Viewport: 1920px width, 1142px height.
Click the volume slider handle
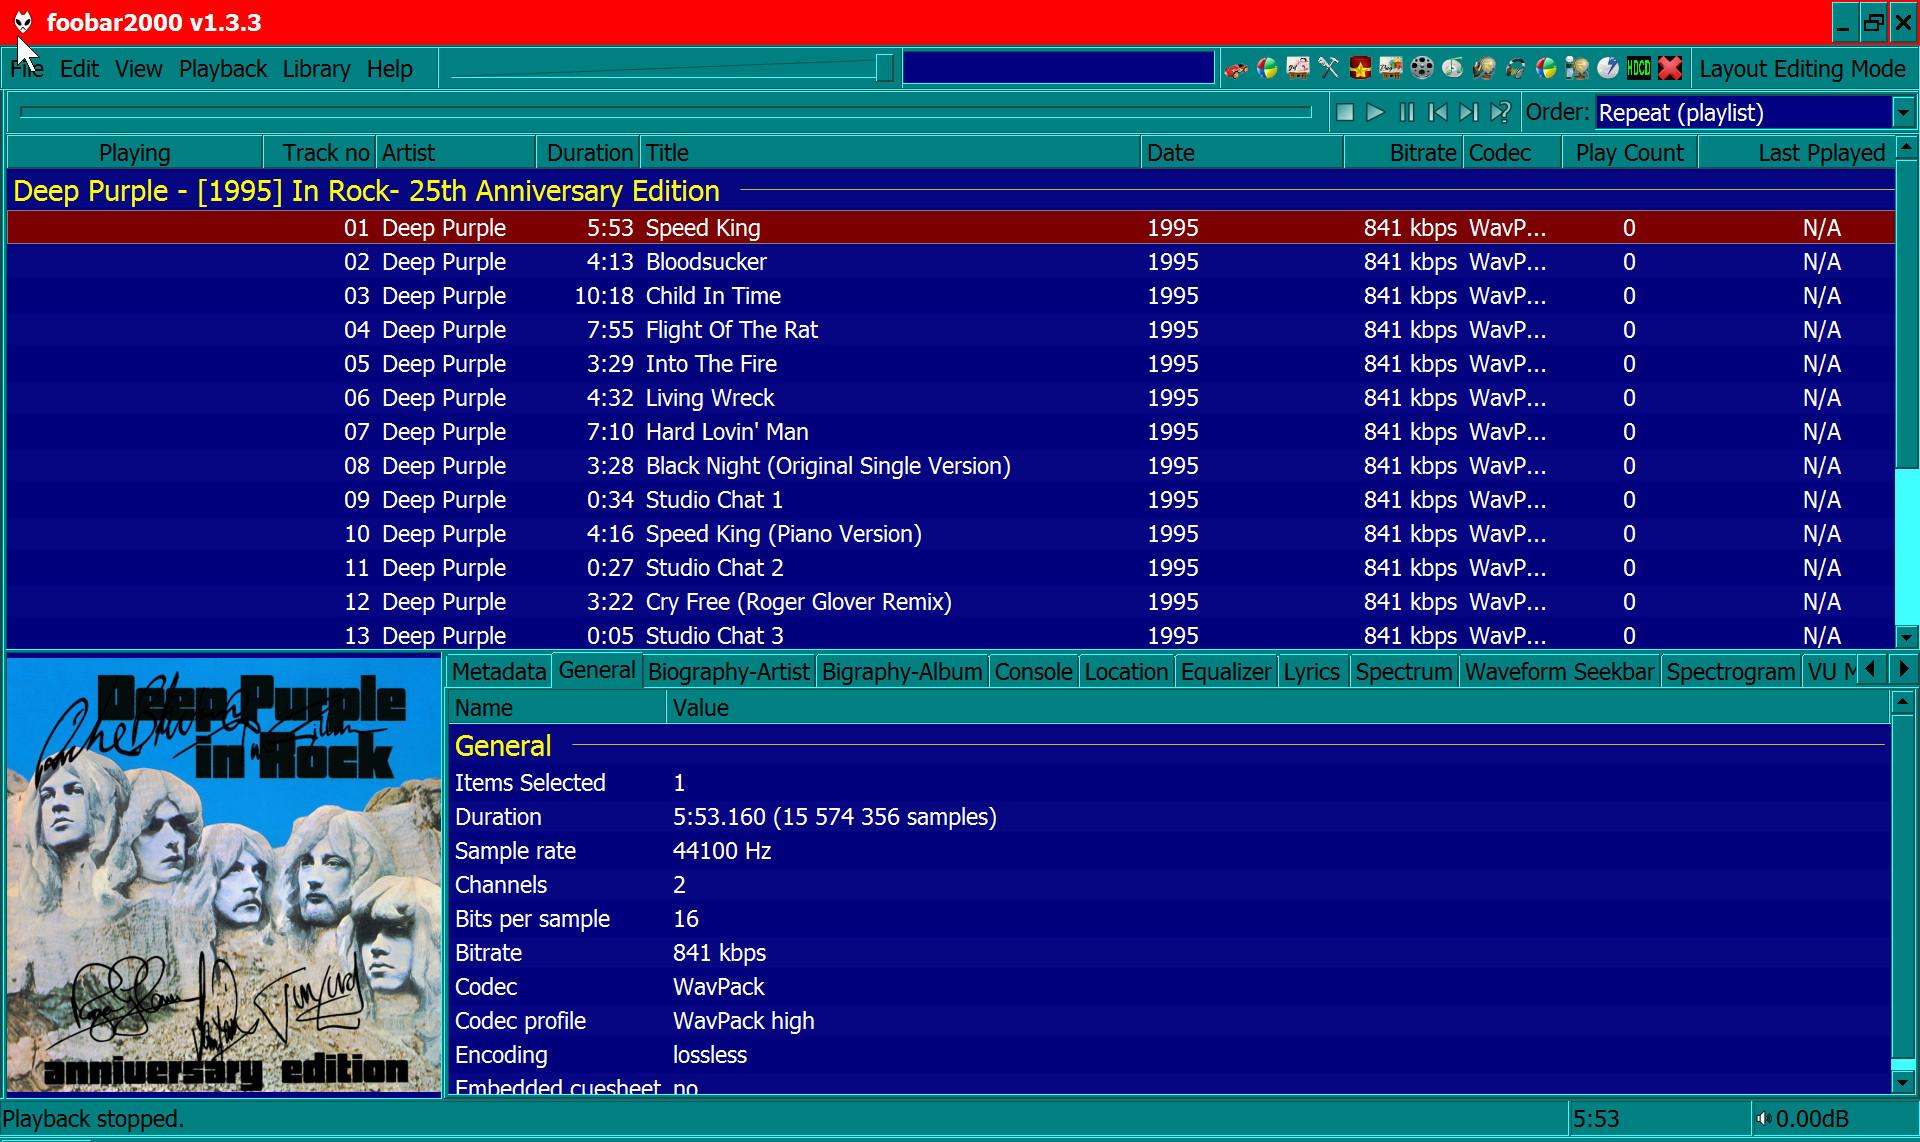click(x=884, y=68)
